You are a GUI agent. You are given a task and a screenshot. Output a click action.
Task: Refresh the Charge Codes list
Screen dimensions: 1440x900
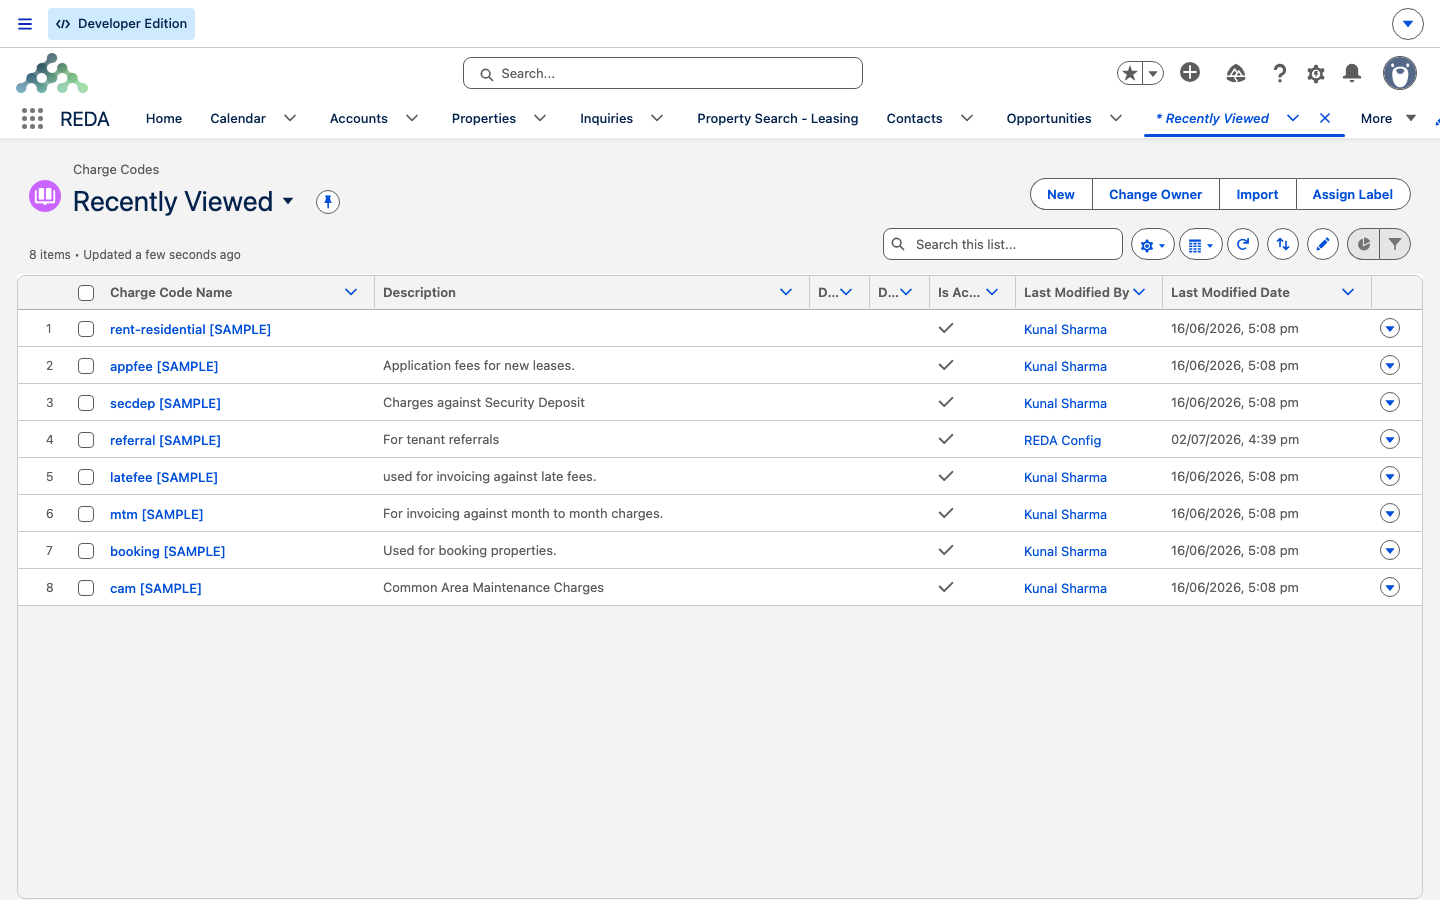pos(1243,244)
